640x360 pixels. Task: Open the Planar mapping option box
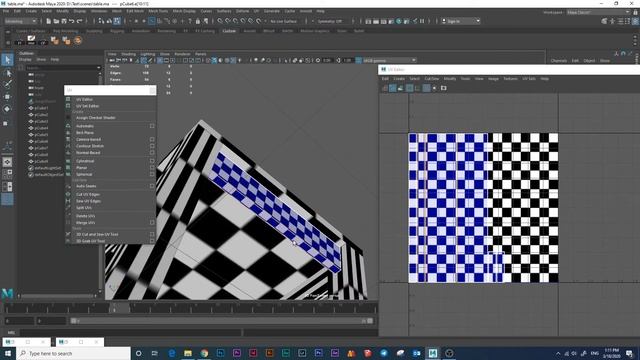pos(152,168)
